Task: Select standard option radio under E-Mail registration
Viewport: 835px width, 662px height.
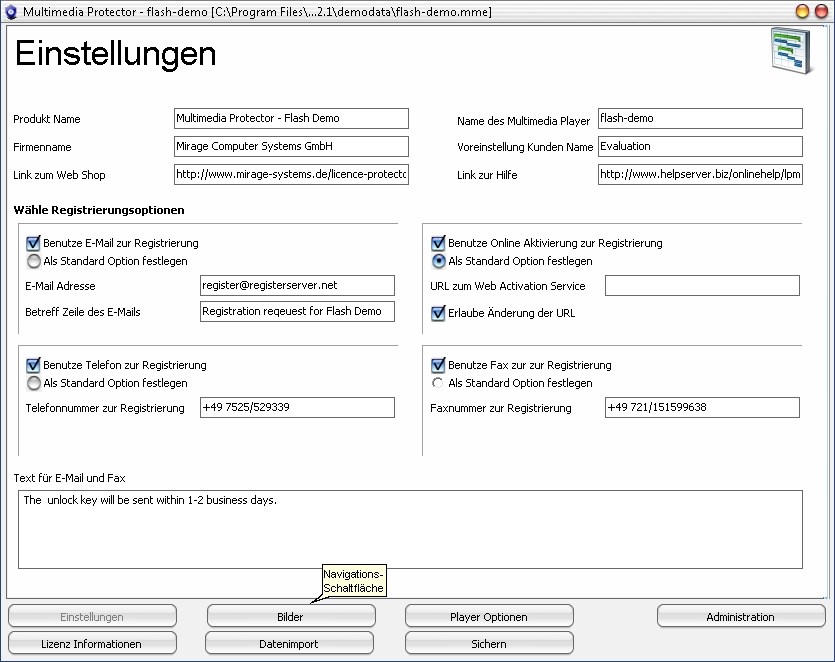Action: point(34,261)
